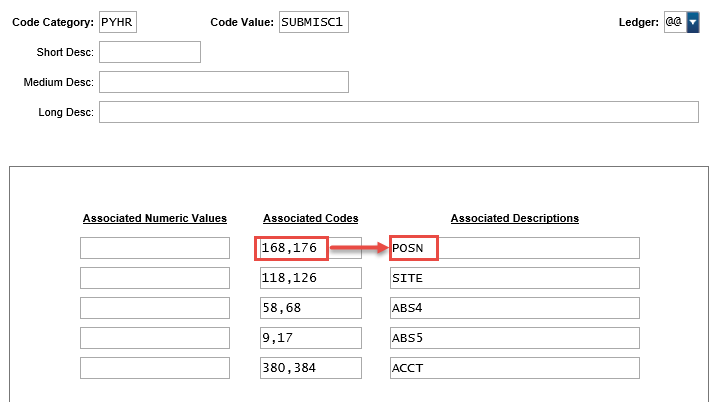Screen dimensions: 719x402
Task: Select the ABS4 description field
Action: point(514,308)
